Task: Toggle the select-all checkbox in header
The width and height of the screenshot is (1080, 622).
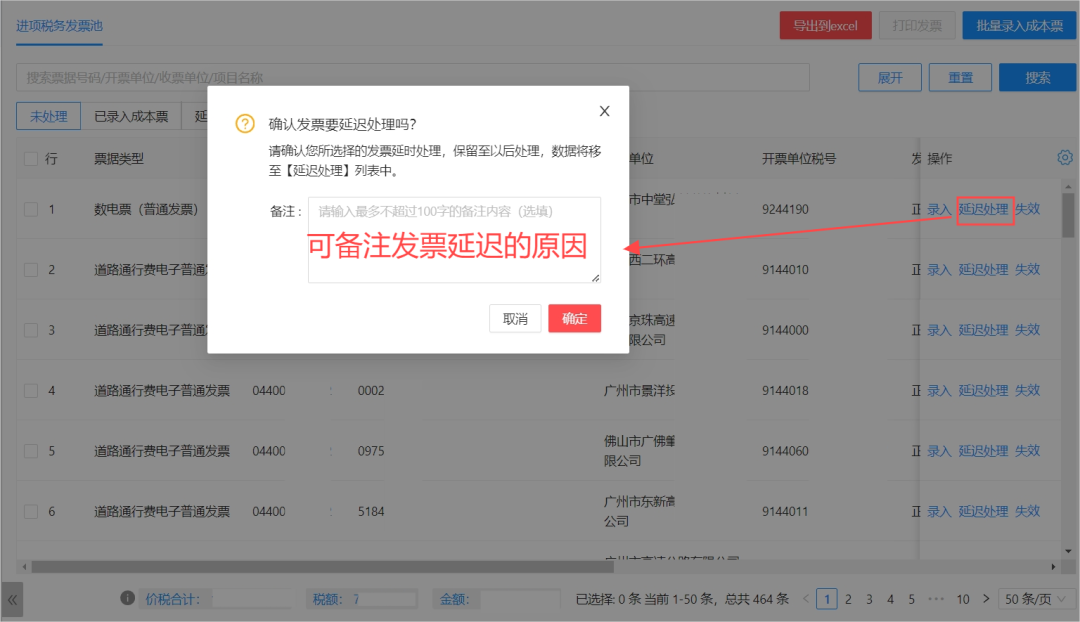Action: click(30, 159)
